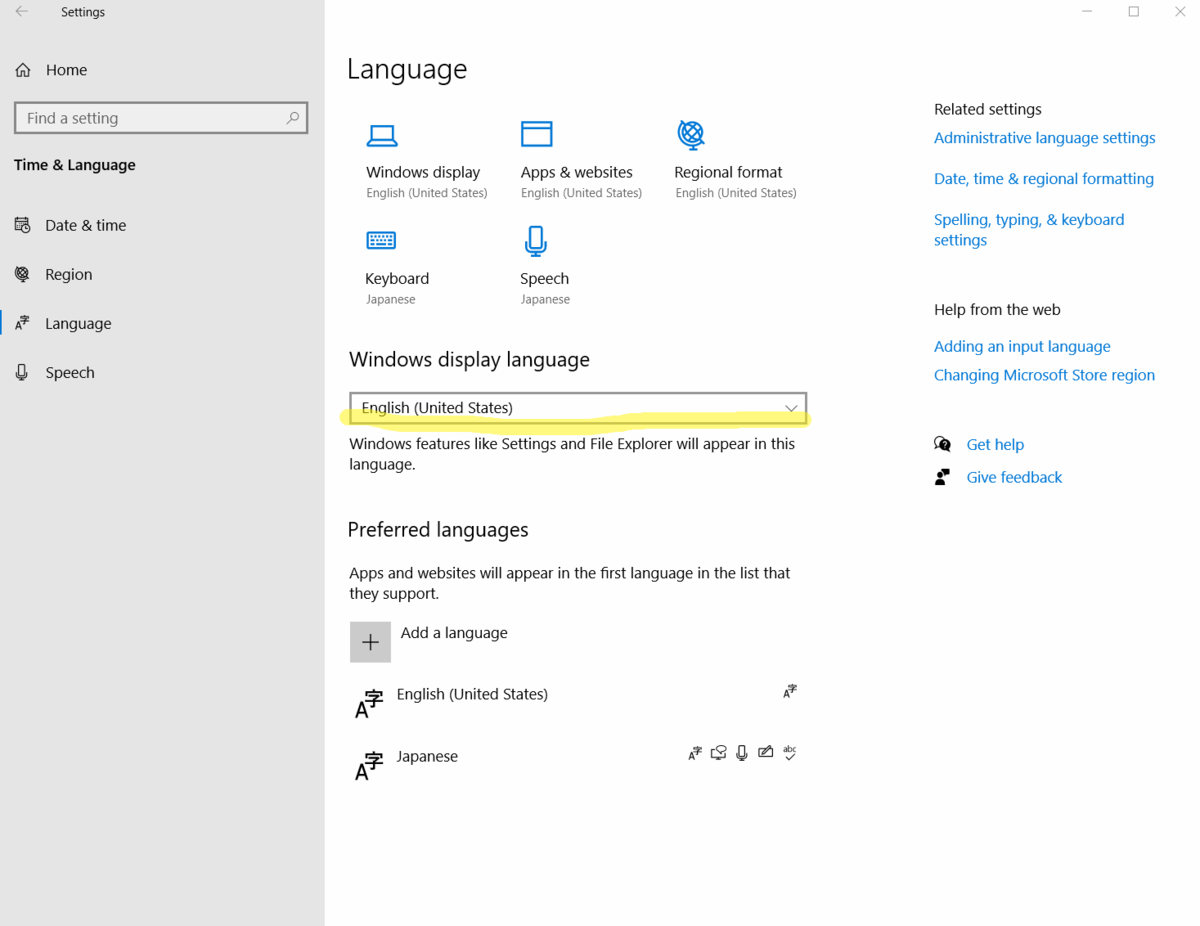The width and height of the screenshot is (1200, 926).
Task: Go to Speech settings in sidebar
Action: [69, 372]
